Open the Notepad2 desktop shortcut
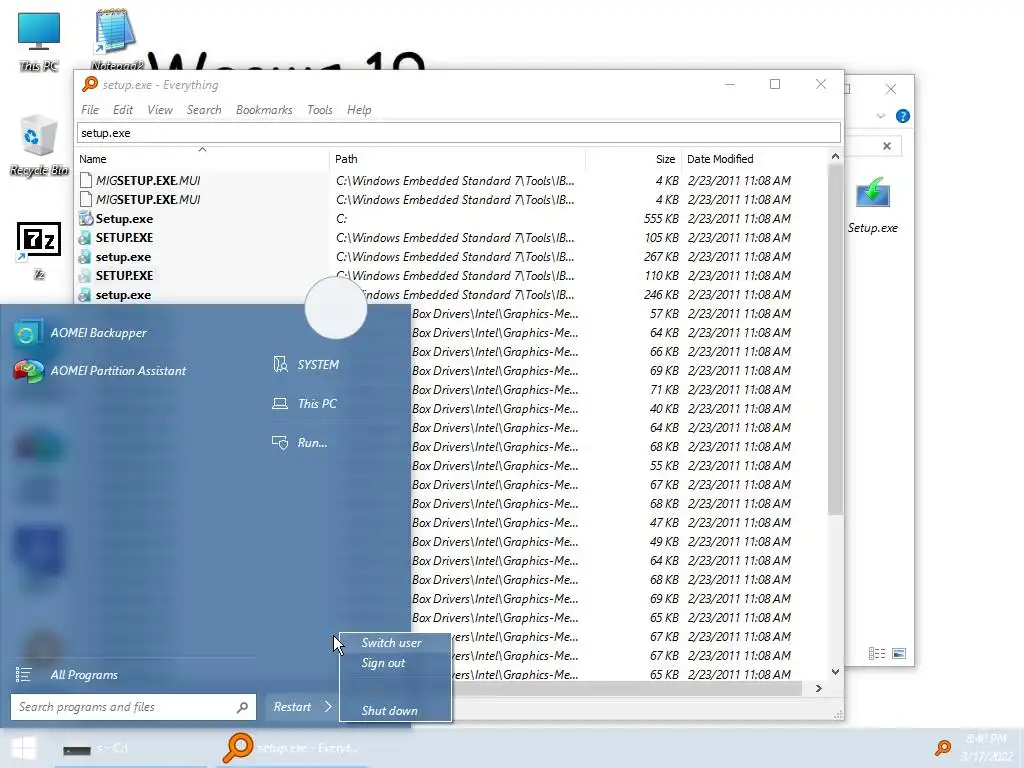 (x=116, y=40)
